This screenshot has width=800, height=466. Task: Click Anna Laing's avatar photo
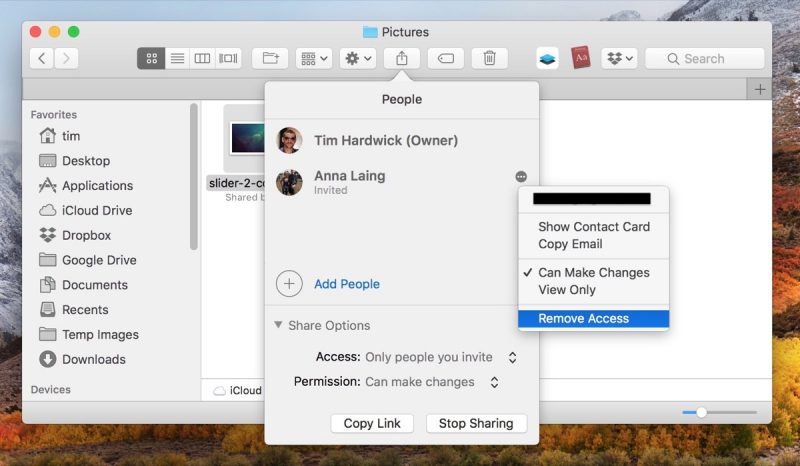289,182
